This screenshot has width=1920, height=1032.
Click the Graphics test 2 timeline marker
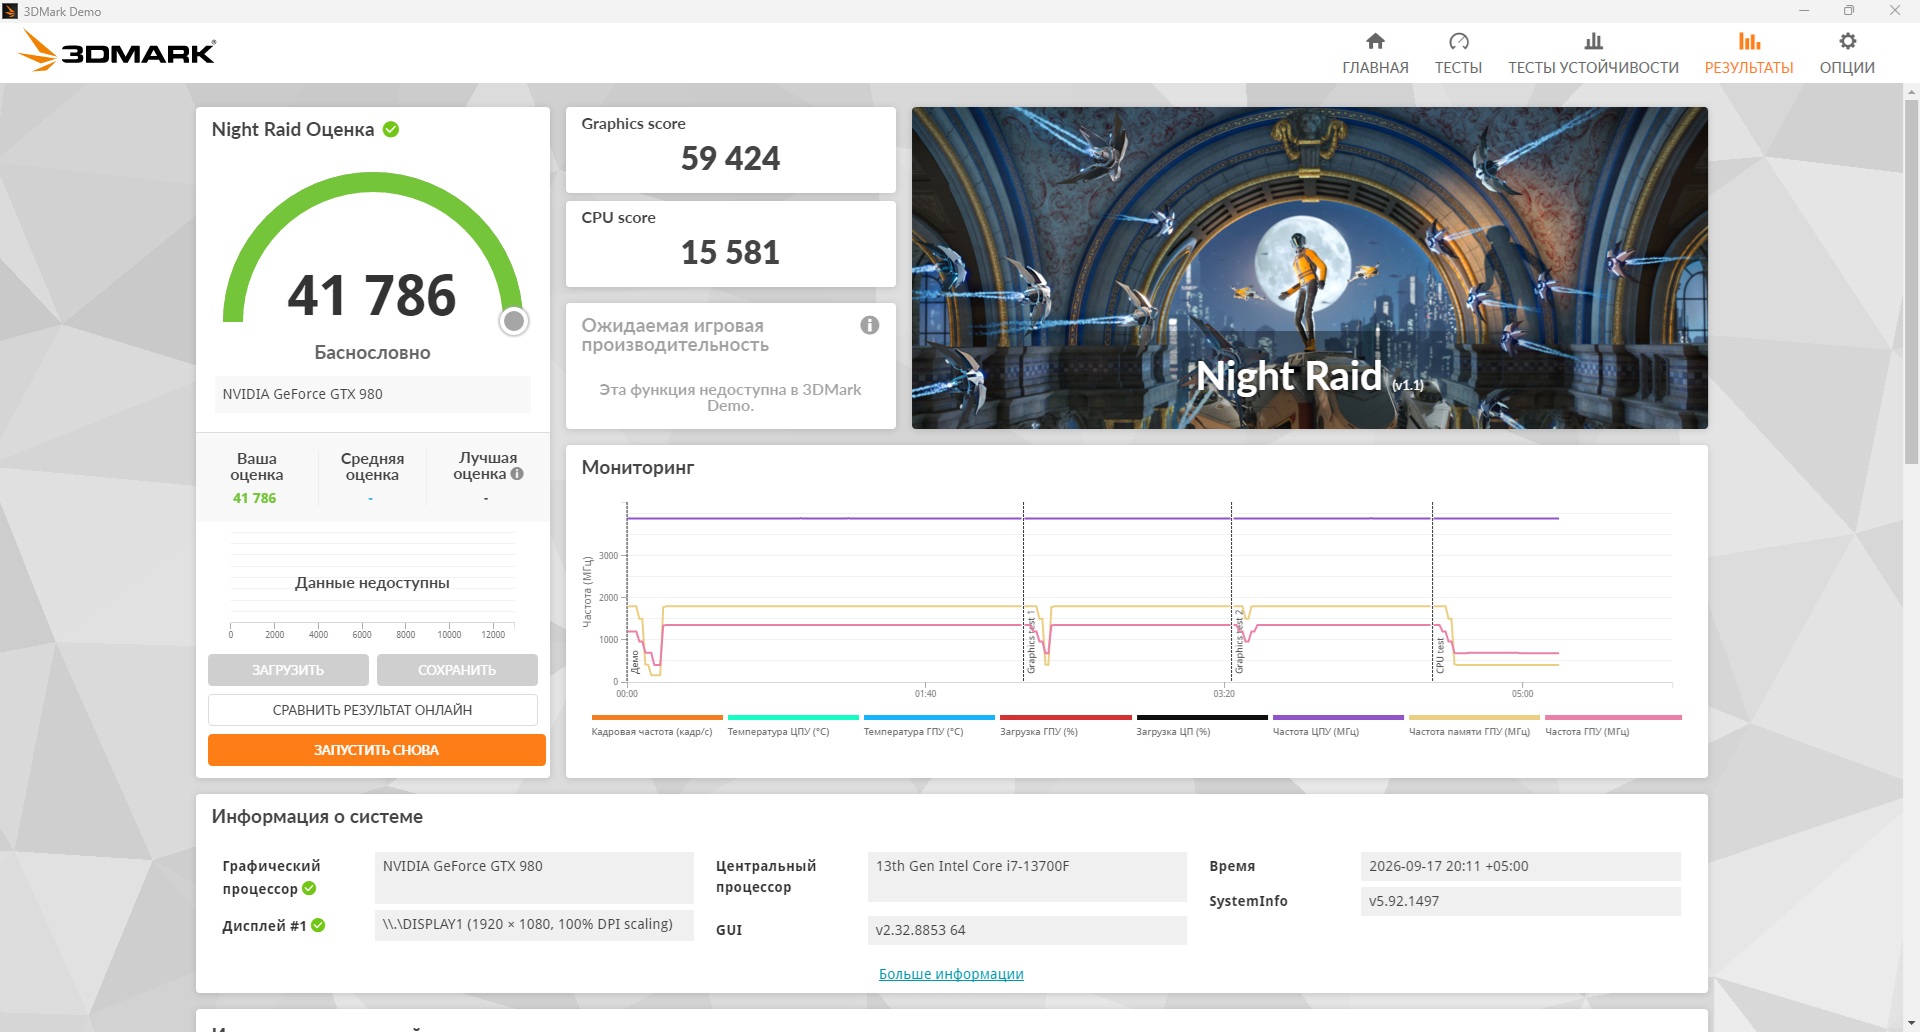1239,641
